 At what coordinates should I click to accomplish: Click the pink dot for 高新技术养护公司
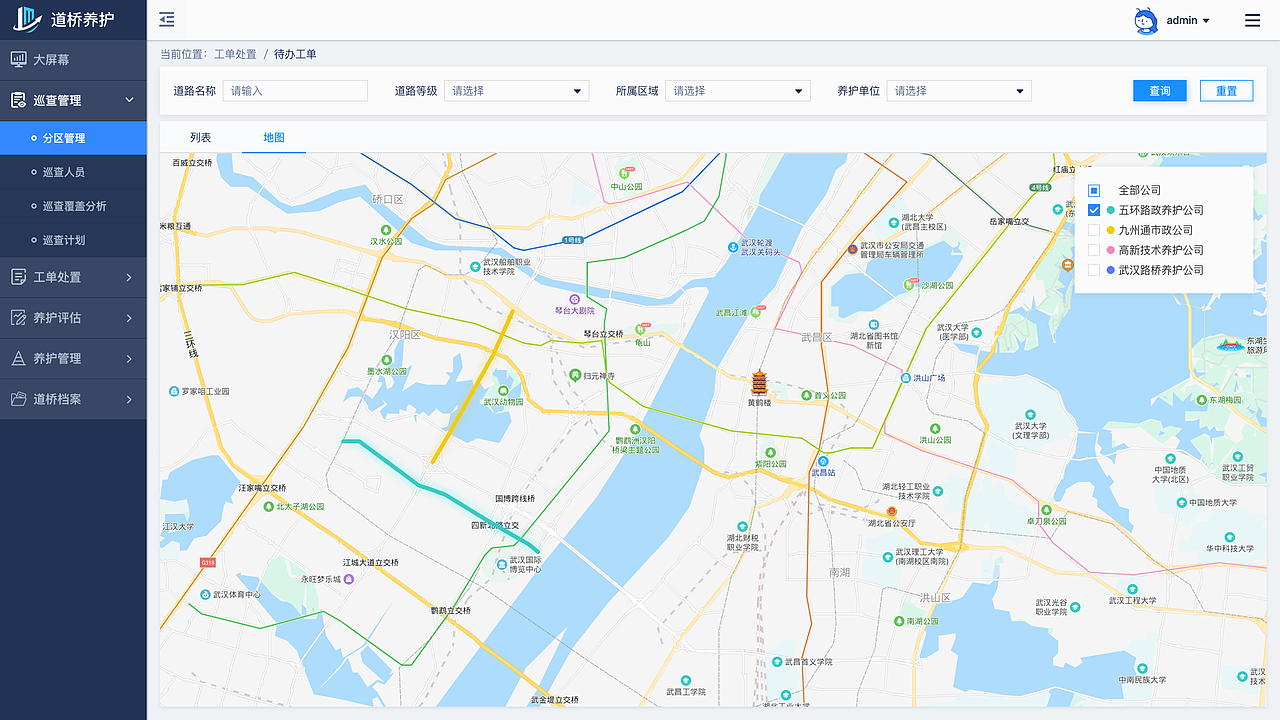1110,250
